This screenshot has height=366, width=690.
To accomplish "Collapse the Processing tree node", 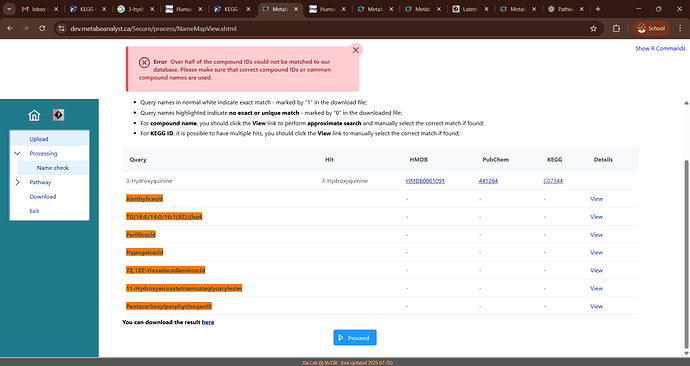I will coord(18,153).
